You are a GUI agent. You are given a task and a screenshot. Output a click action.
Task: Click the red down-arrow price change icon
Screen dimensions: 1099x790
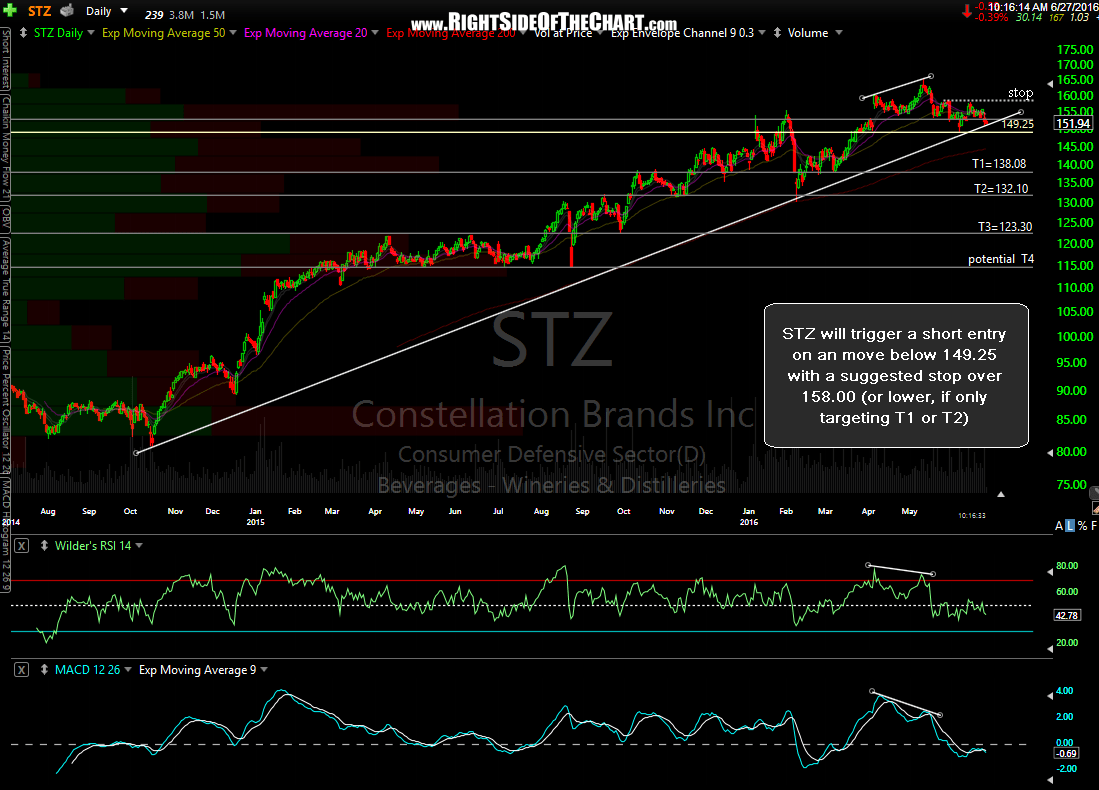point(967,11)
